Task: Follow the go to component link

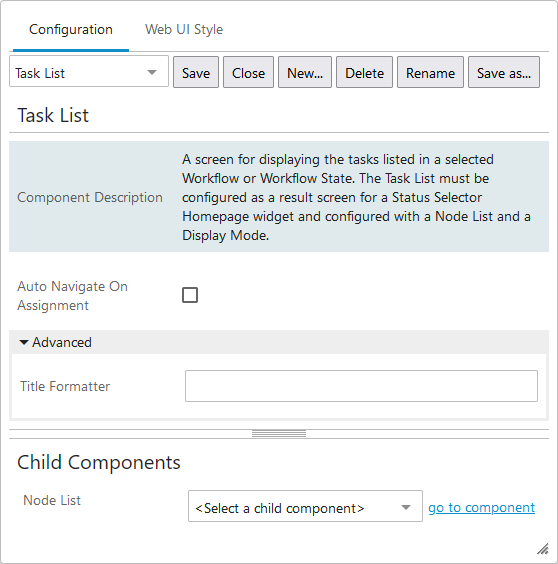Action: pos(481,508)
